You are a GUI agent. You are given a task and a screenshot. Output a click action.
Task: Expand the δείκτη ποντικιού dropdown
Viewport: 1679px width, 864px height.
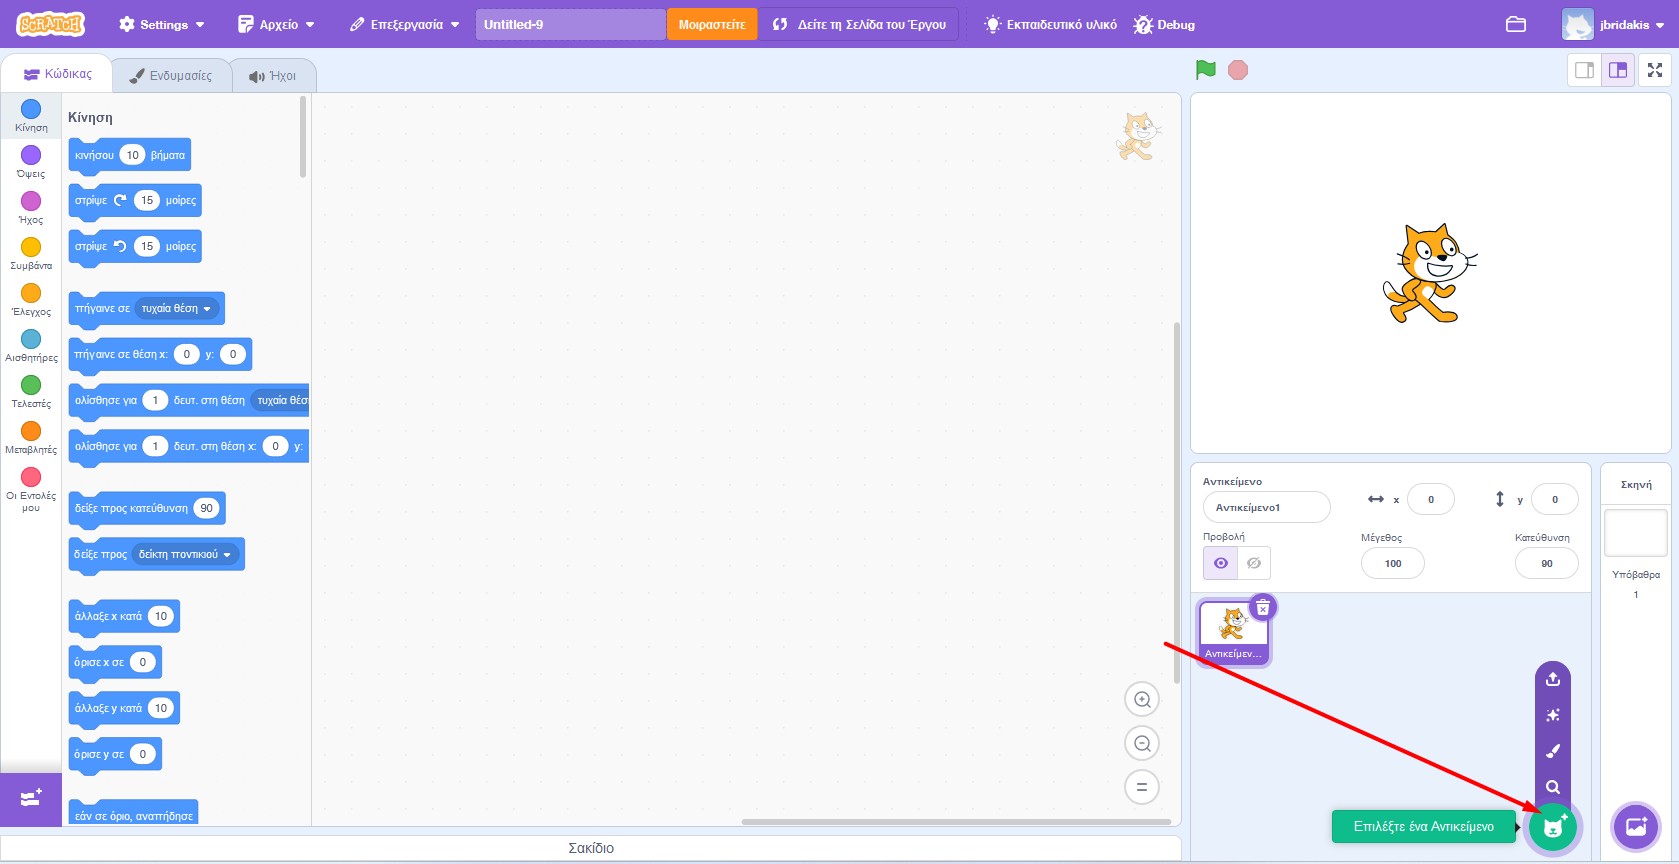(185, 554)
